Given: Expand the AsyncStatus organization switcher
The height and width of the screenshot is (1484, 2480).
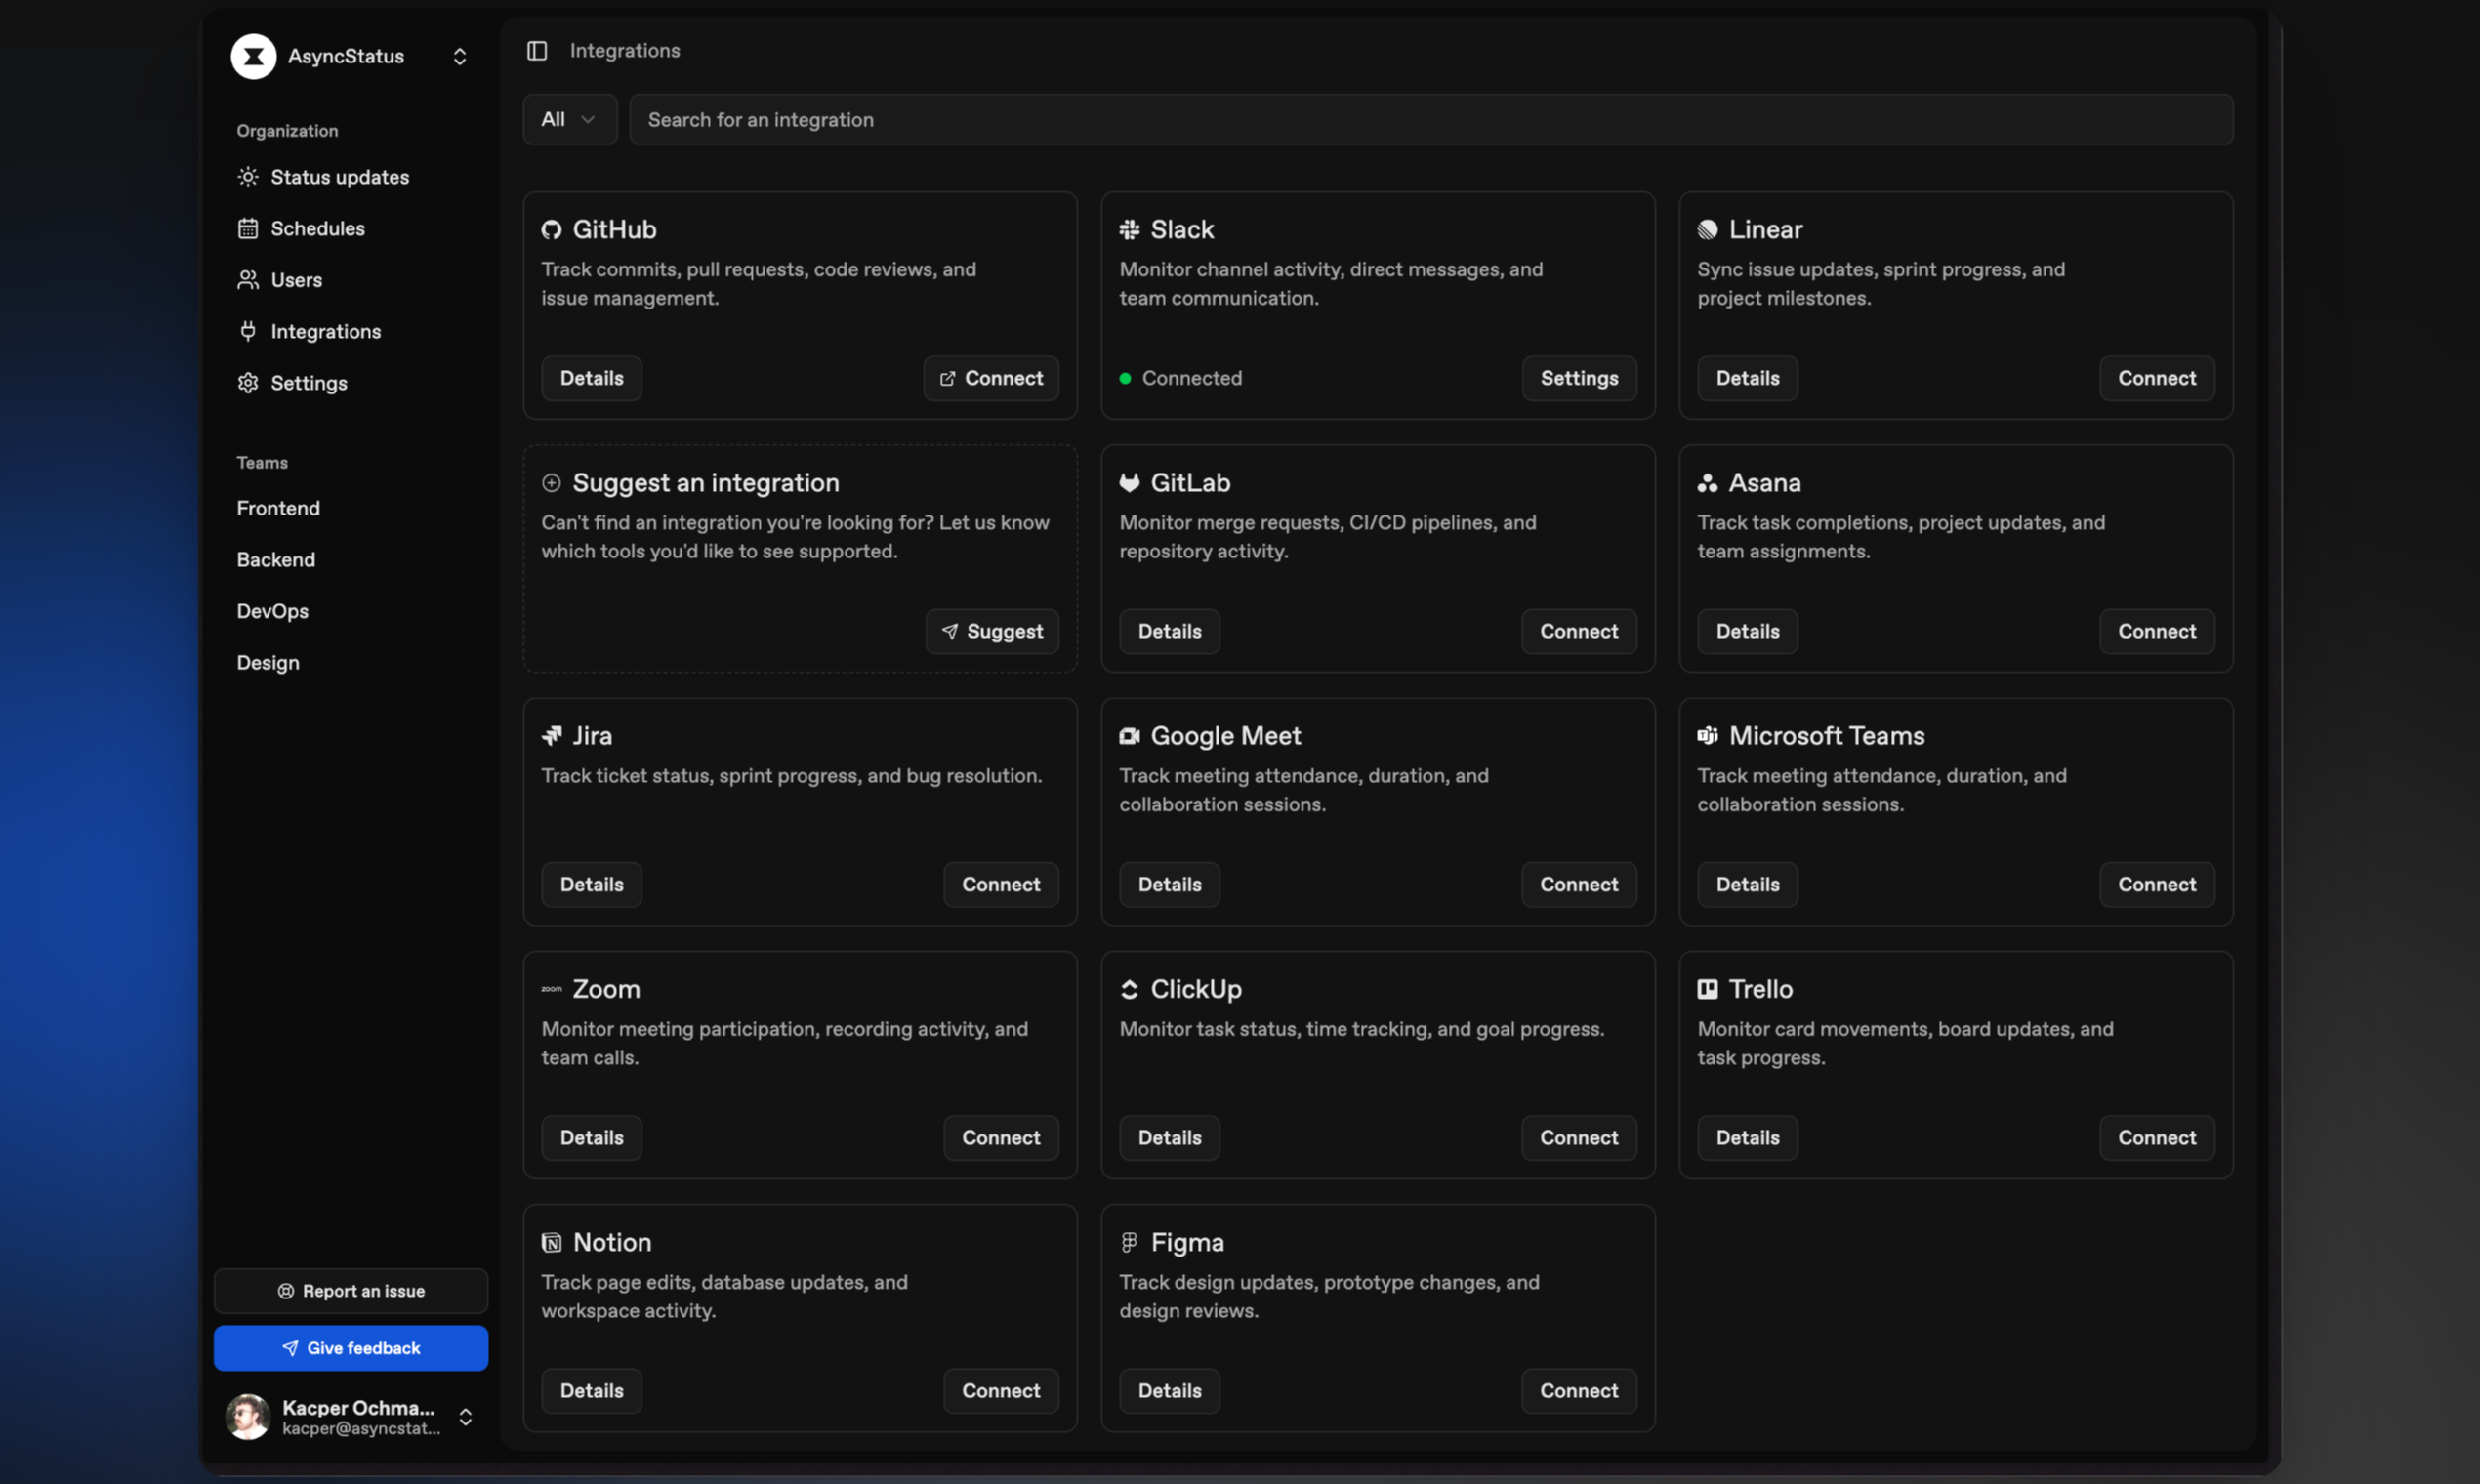Looking at the screenshot, I should [x=460, y=56].
